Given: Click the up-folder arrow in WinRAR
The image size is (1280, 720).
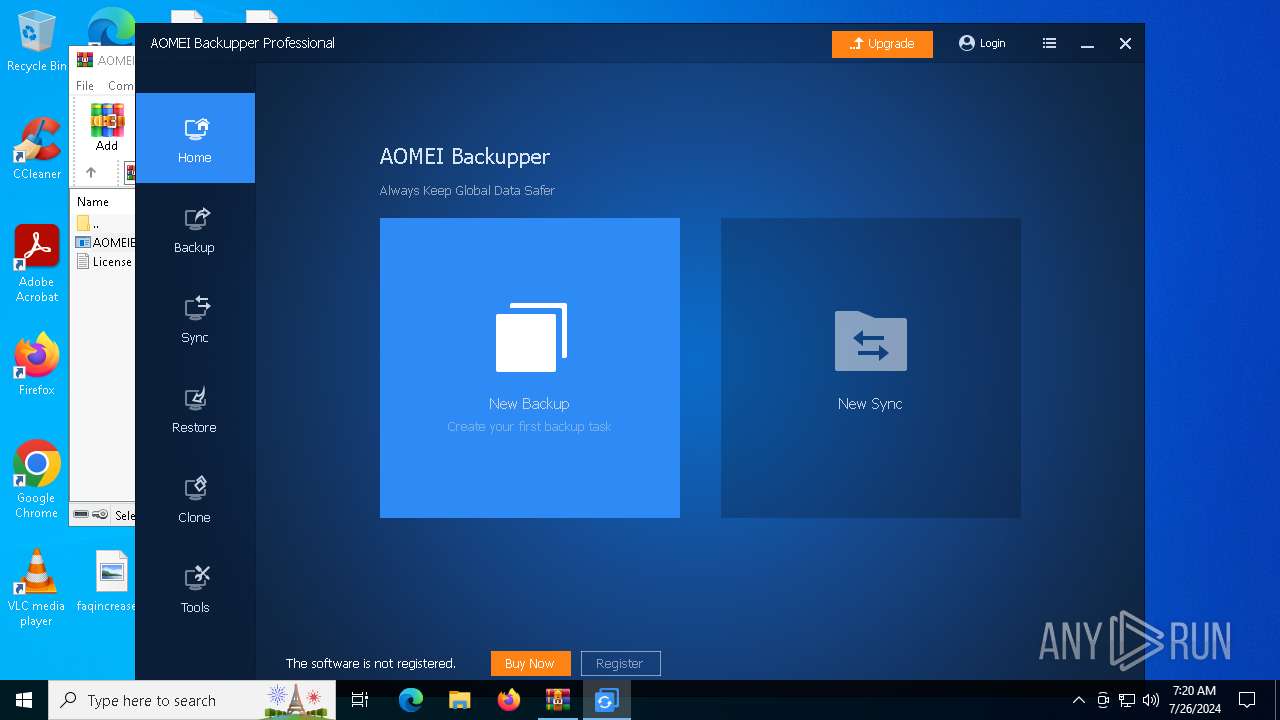Looking at the screenshot, I should click(x=91, y=173).
